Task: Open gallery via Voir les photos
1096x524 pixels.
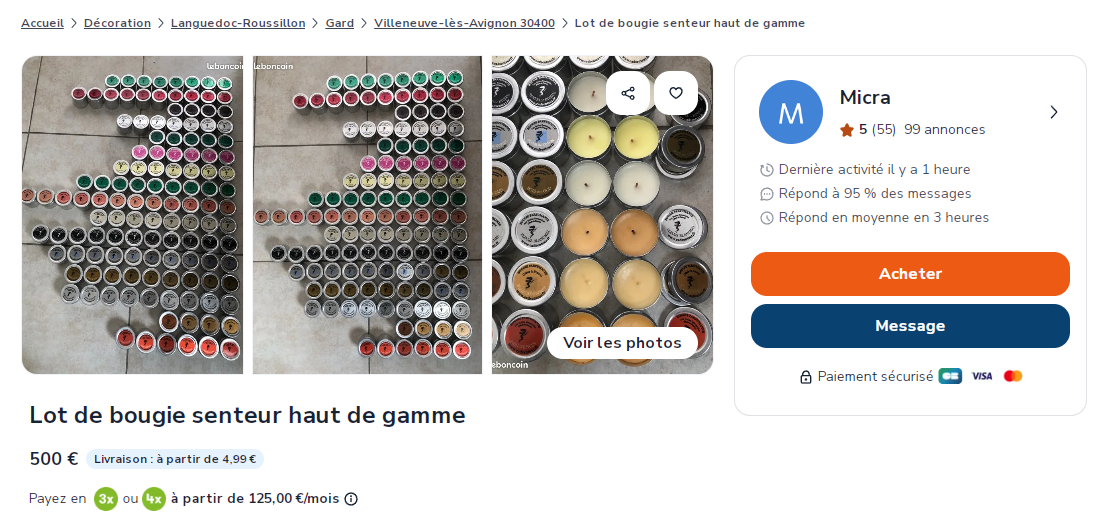Action: coord(622,342)
